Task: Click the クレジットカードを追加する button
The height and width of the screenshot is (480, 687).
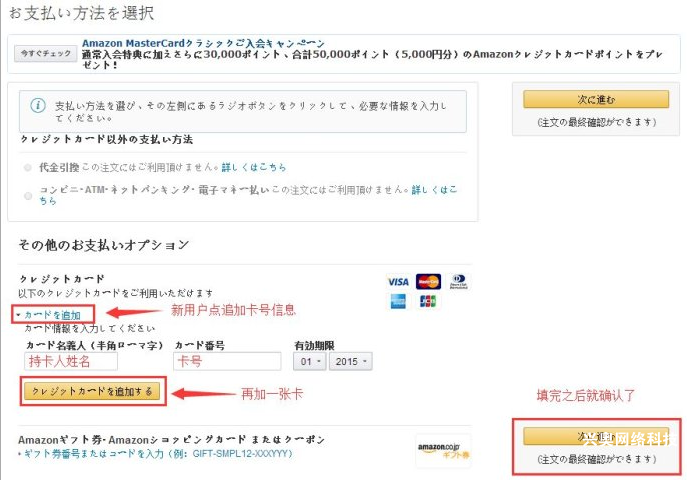Action: pyautogui.click(x=92, y=391)
